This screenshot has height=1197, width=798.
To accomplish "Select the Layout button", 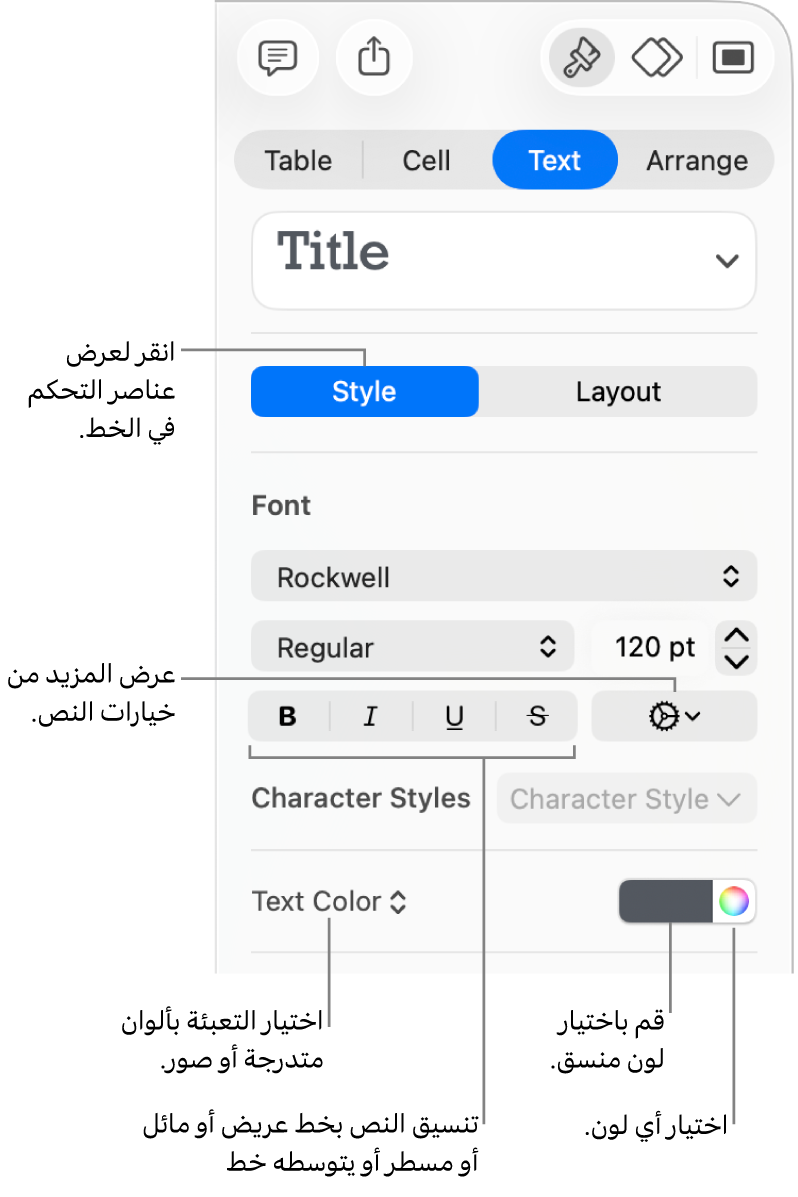I will [618, 391].
